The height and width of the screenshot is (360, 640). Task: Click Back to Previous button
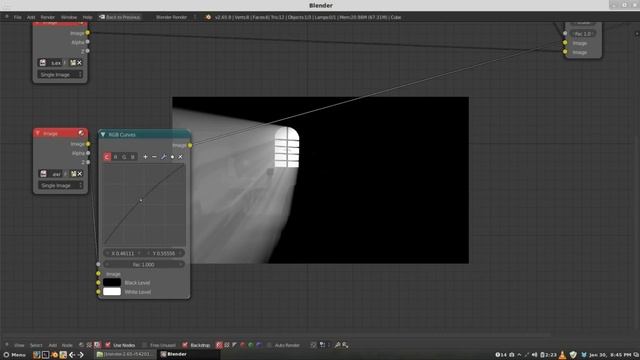click(120, 17)
